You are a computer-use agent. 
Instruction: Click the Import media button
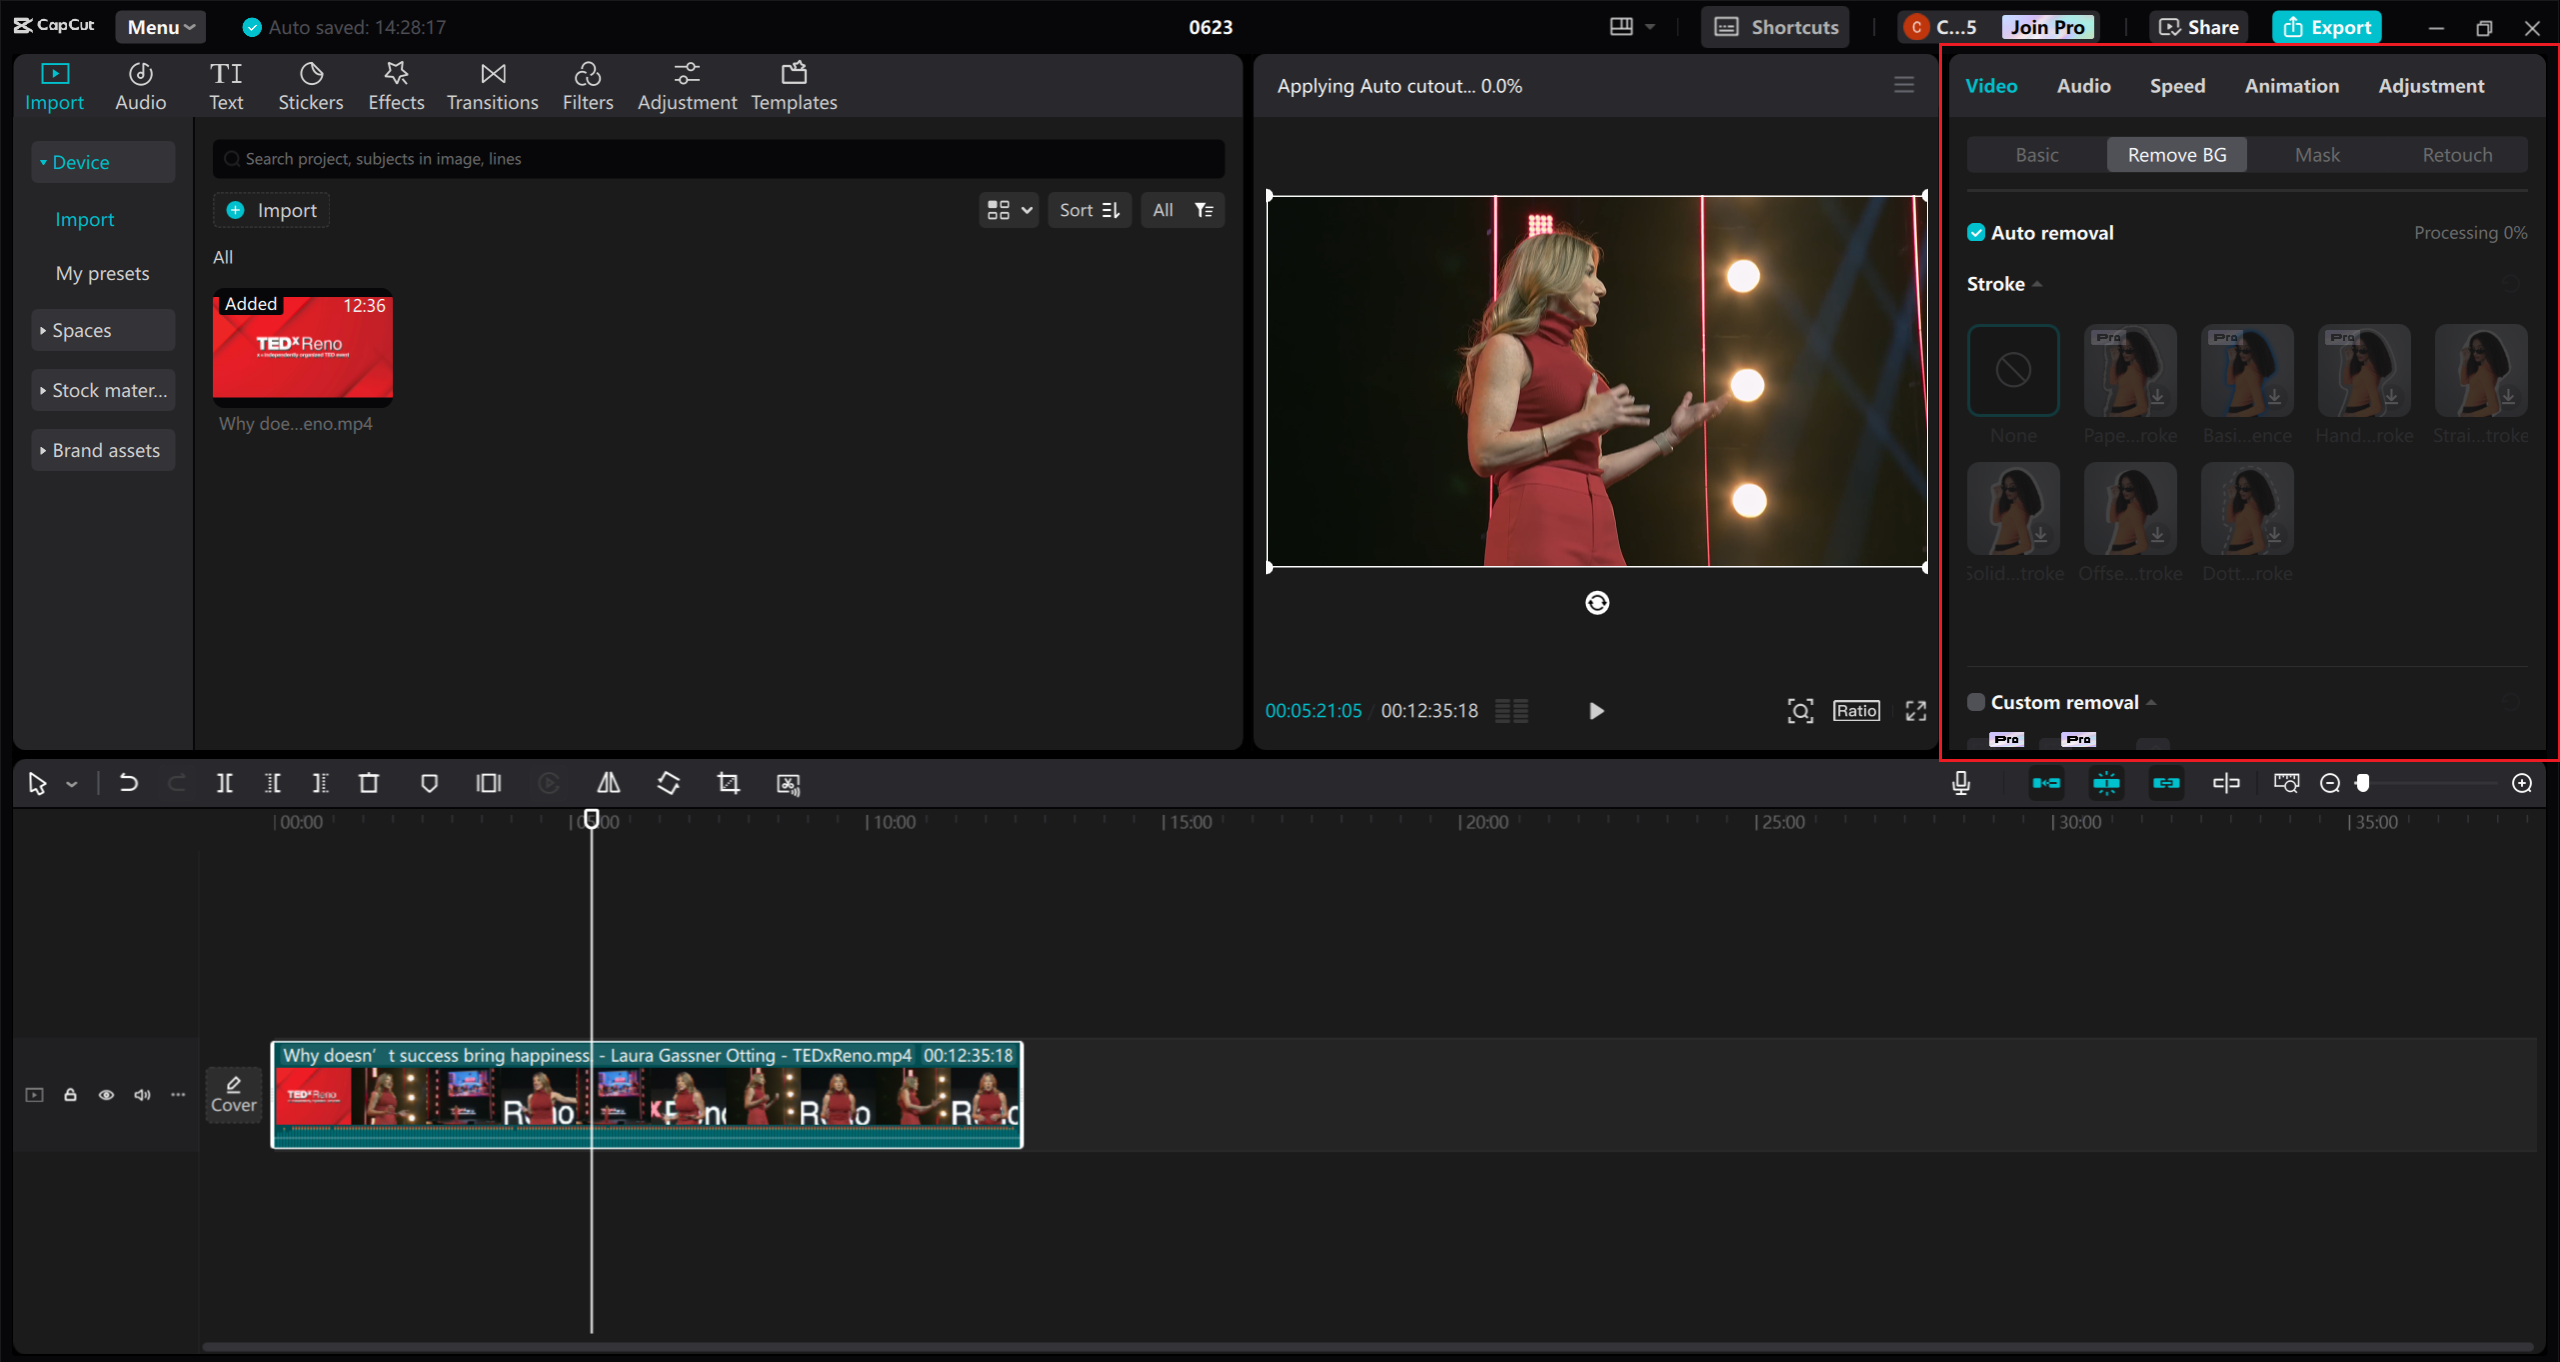click(272, 210)
